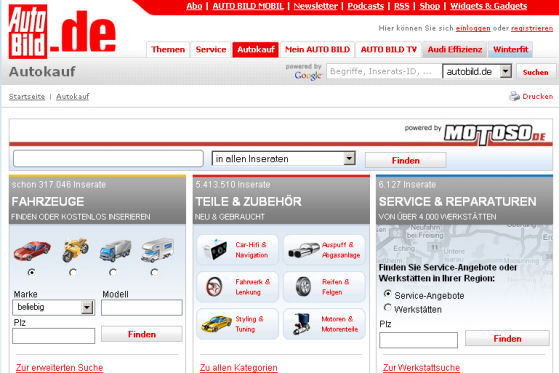Click the Styling & Tuning text link

coord(249,324)
